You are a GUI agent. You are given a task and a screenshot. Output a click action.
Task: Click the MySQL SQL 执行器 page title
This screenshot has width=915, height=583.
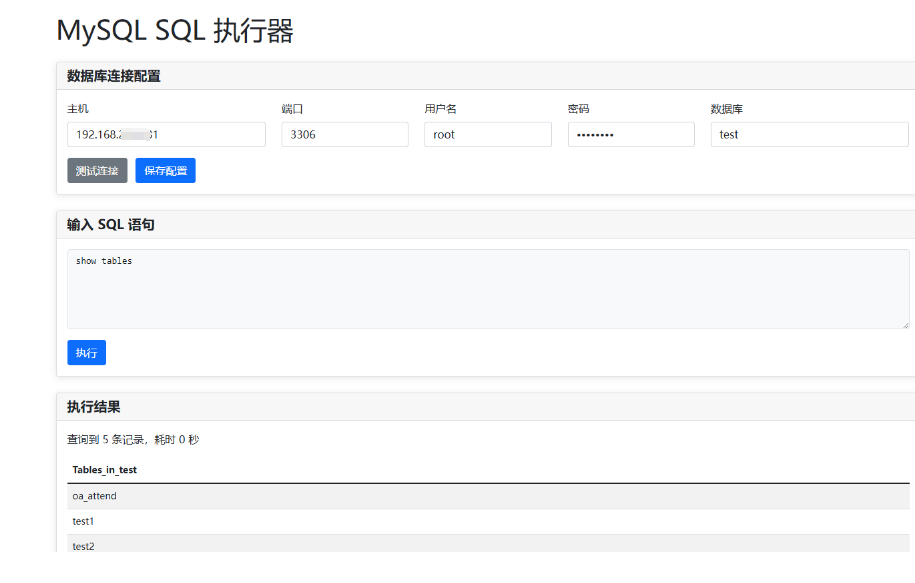[x=175, y=30]
